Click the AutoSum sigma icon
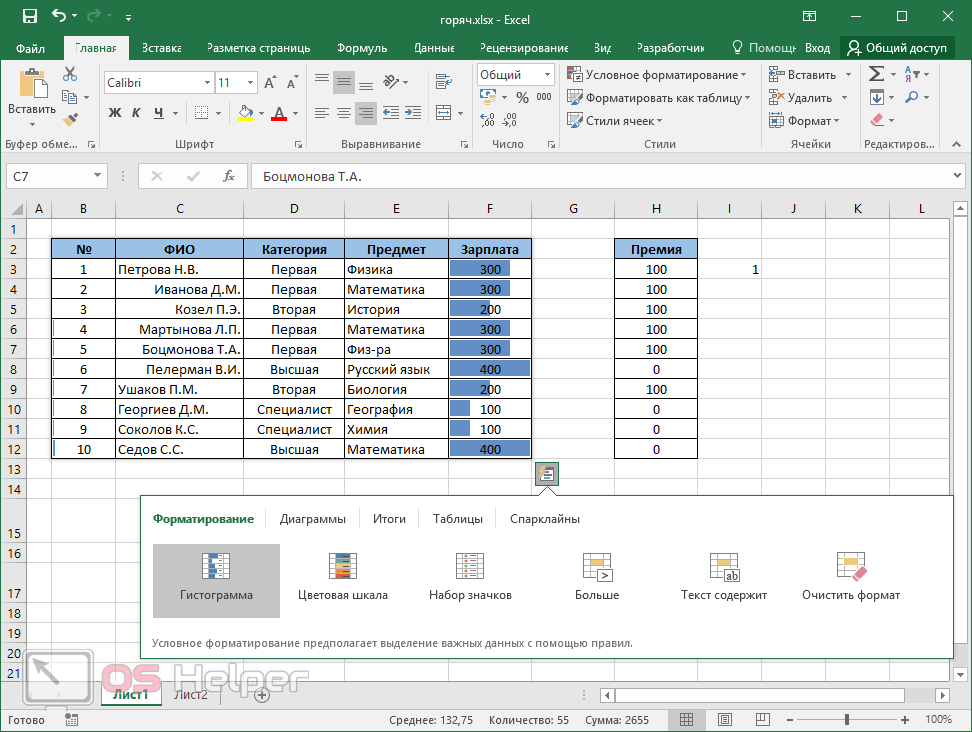Viewport: 972px width, 732px height. pos(876,74)
